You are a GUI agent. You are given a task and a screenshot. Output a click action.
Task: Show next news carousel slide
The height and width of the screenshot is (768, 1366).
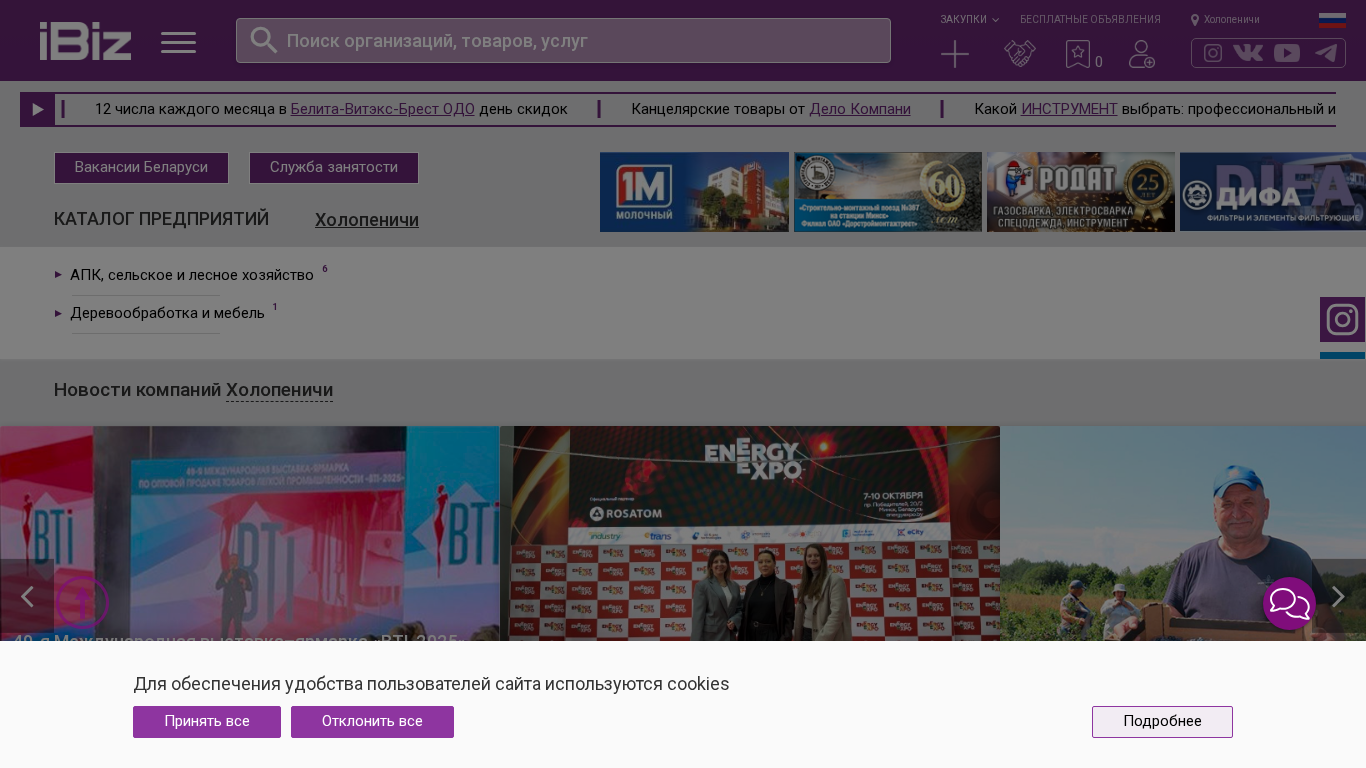click(x=1338, y=597)
